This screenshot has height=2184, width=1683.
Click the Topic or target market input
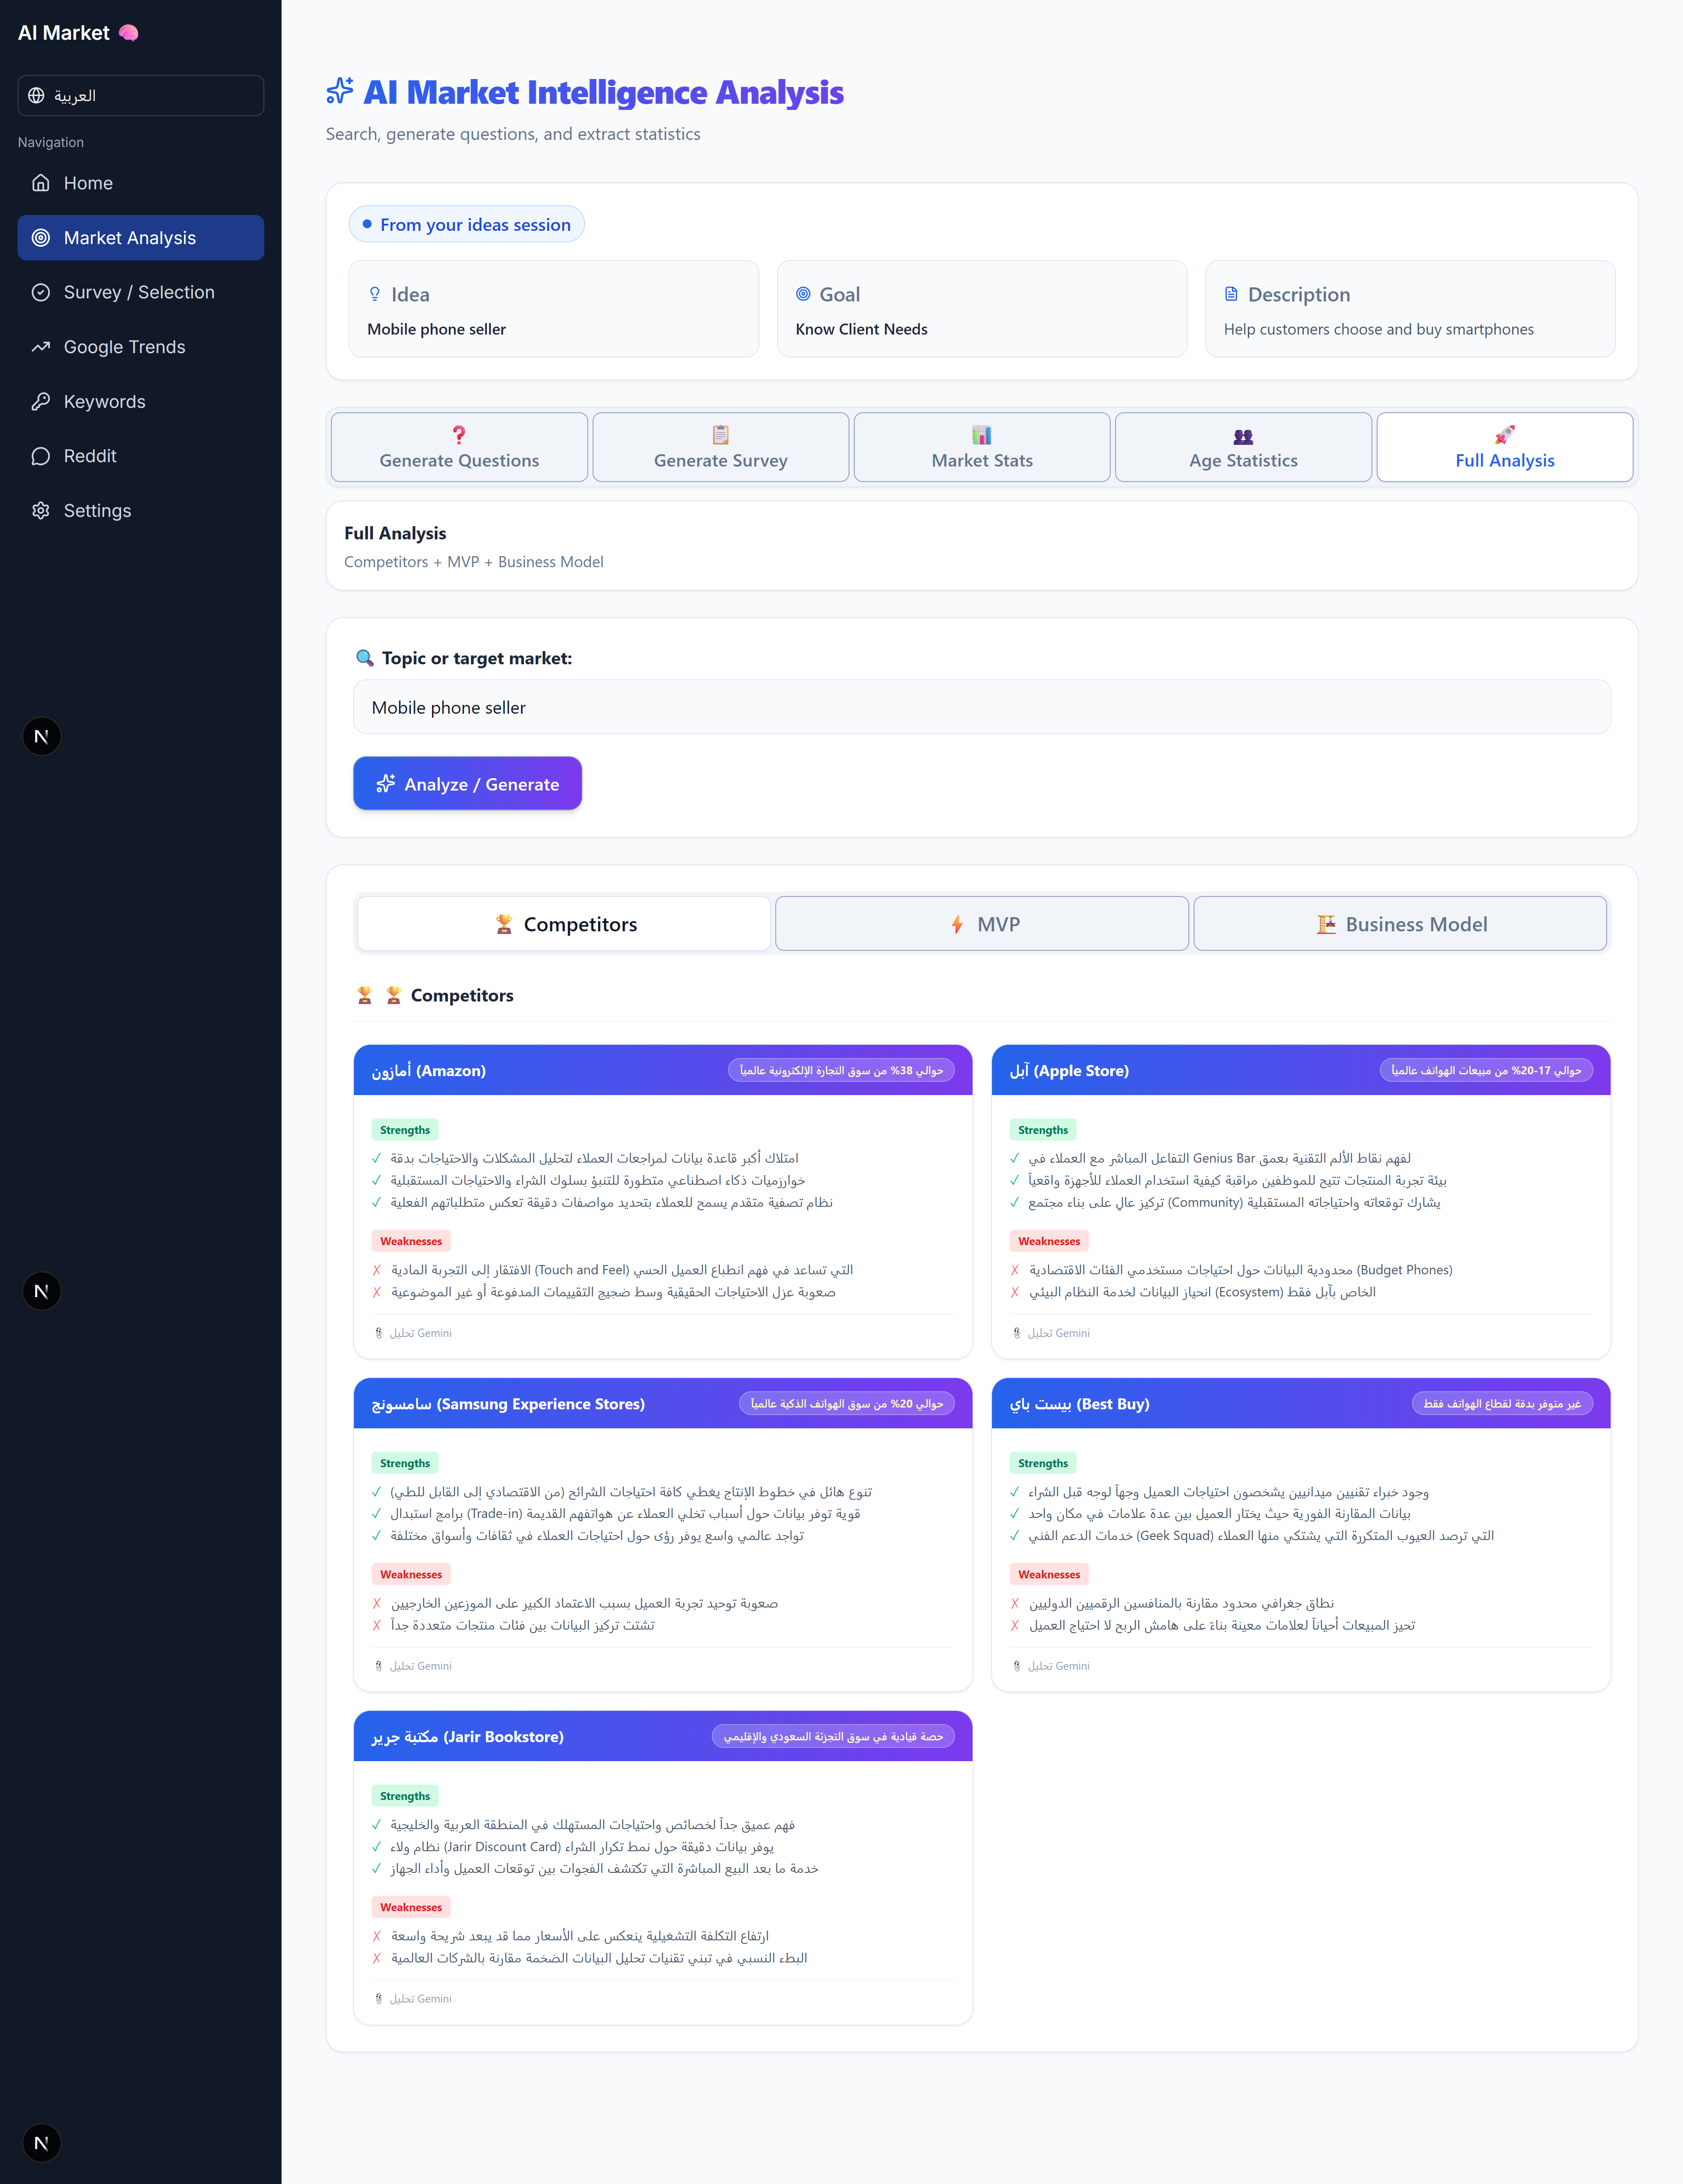click(982, 707)
